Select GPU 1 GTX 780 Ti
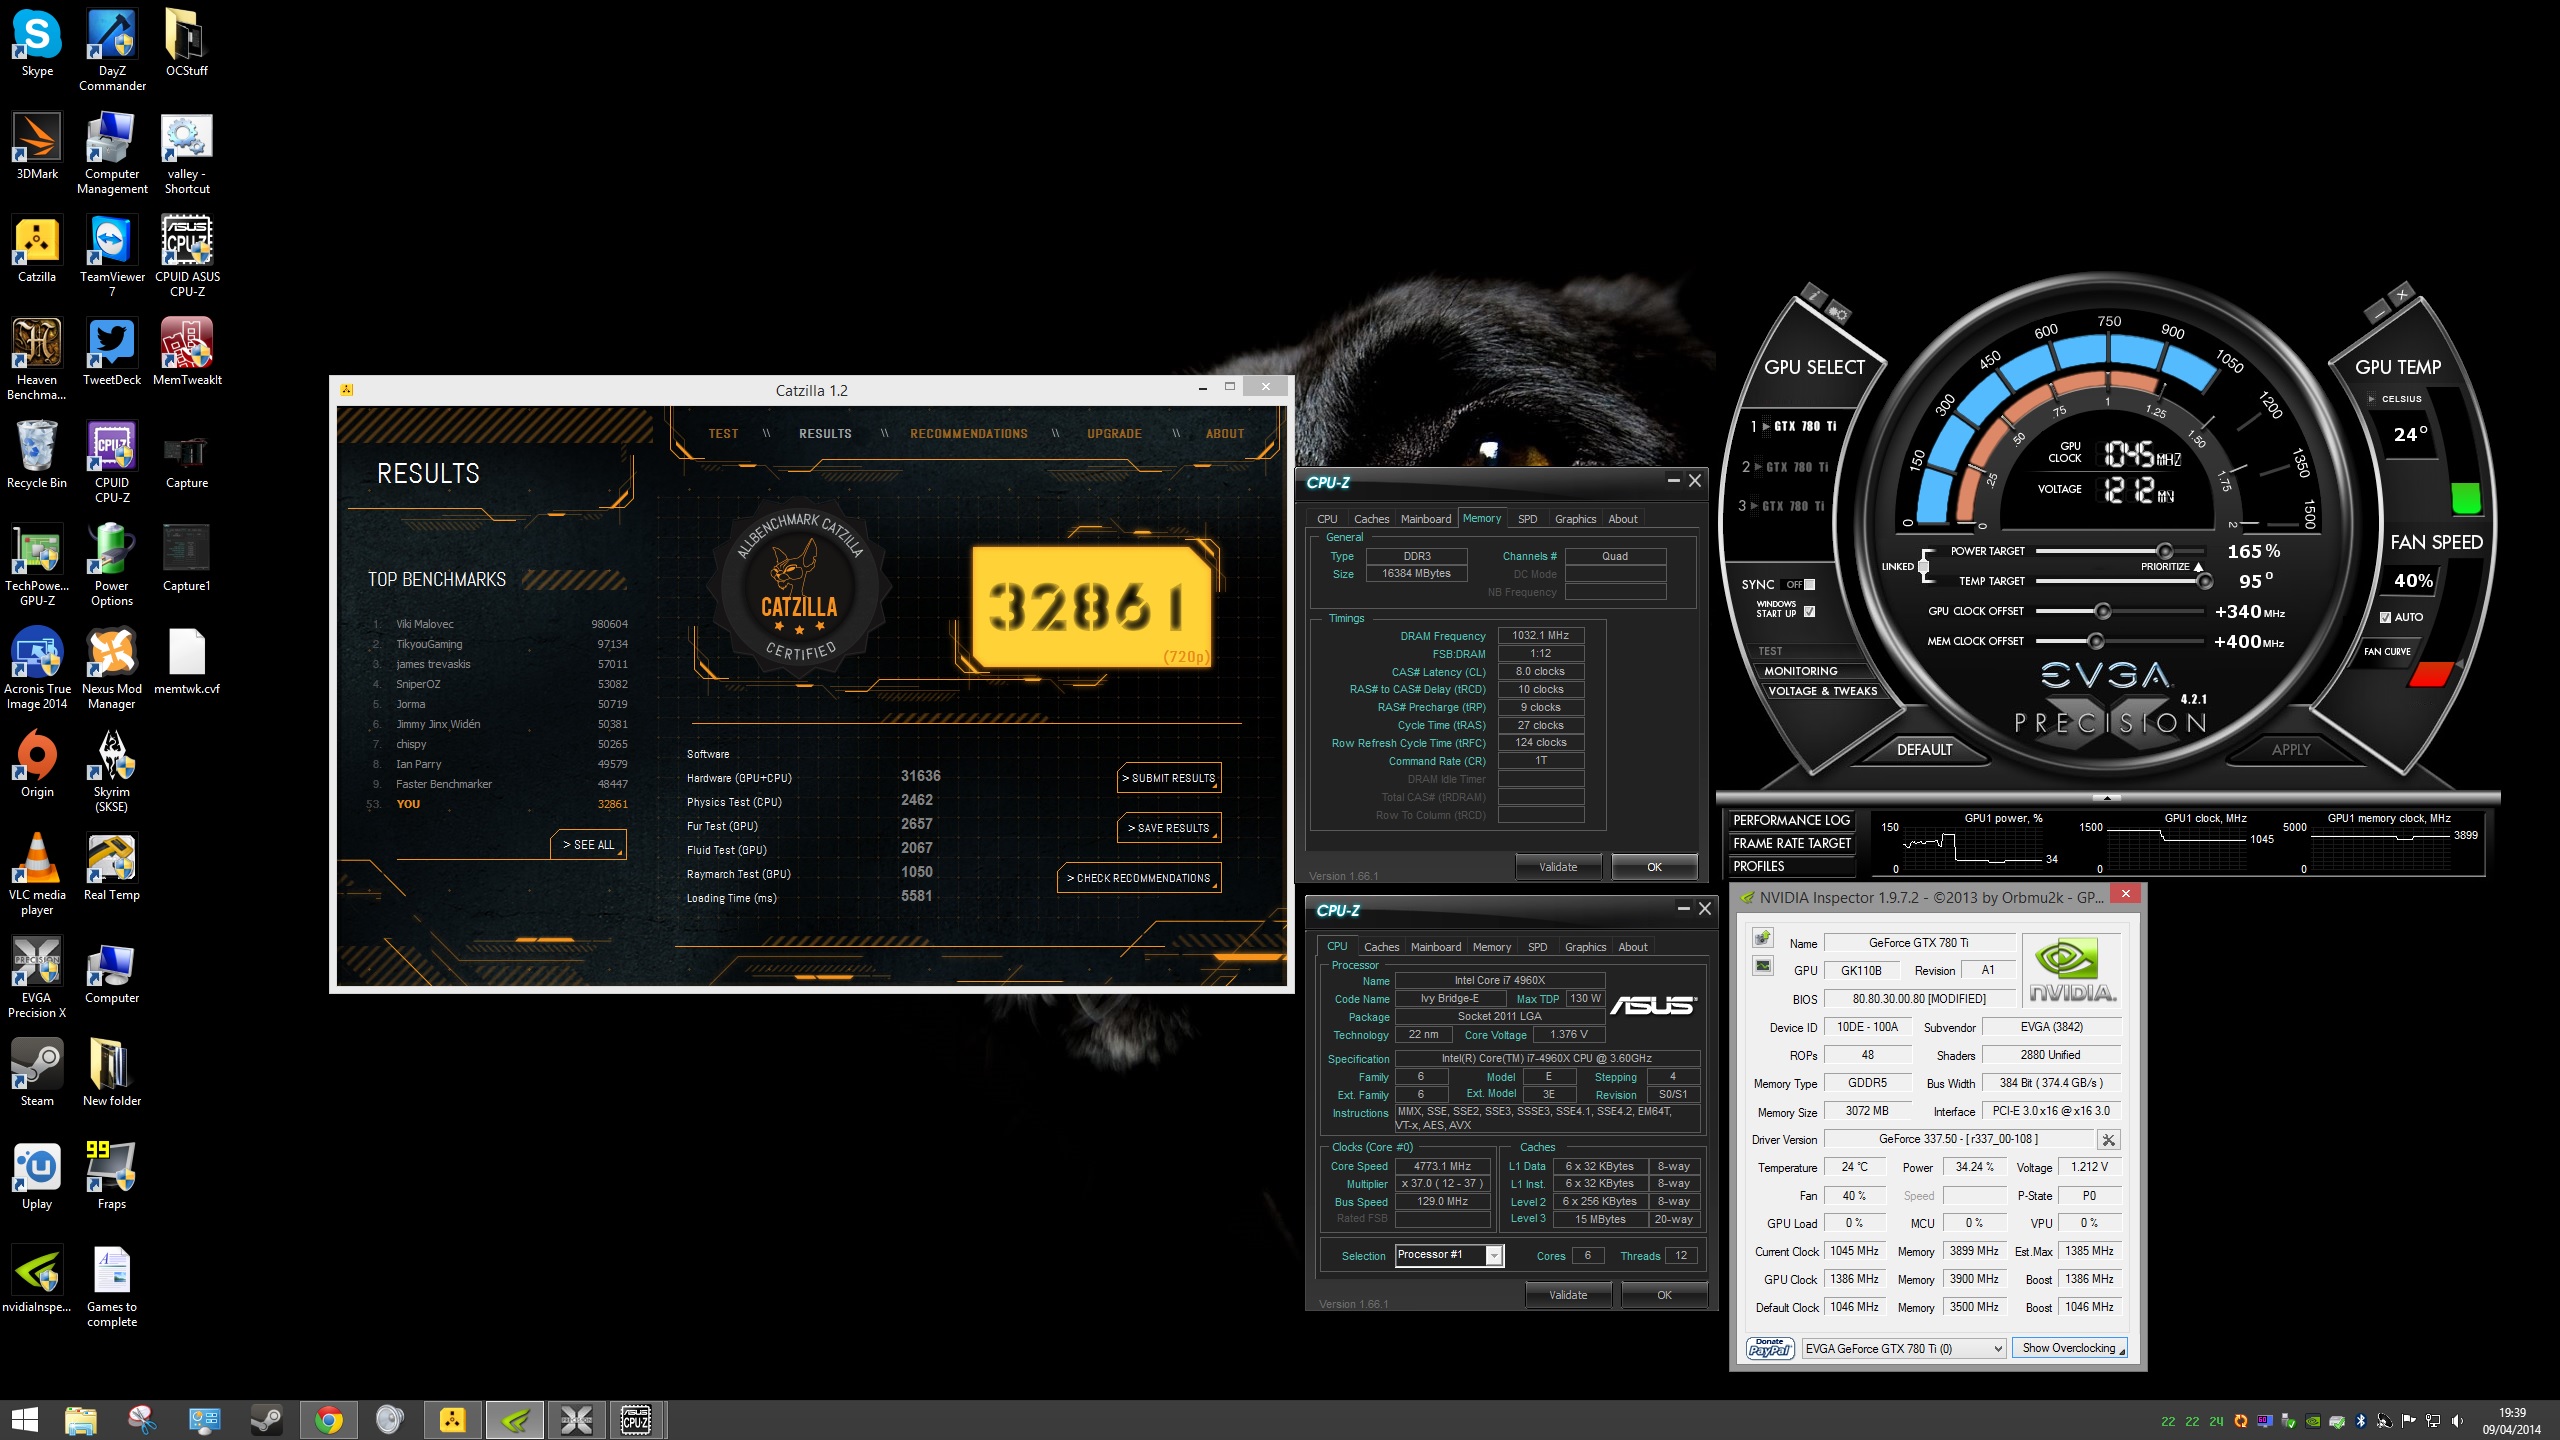Viewport: 2560px width, 1440px height. pyautogui.click(x=1793, y=426)
